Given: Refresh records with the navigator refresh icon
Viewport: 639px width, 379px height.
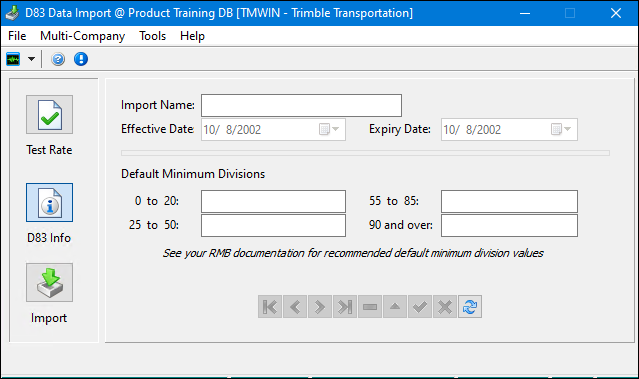Looking at the screenshot, I should 470,306.
